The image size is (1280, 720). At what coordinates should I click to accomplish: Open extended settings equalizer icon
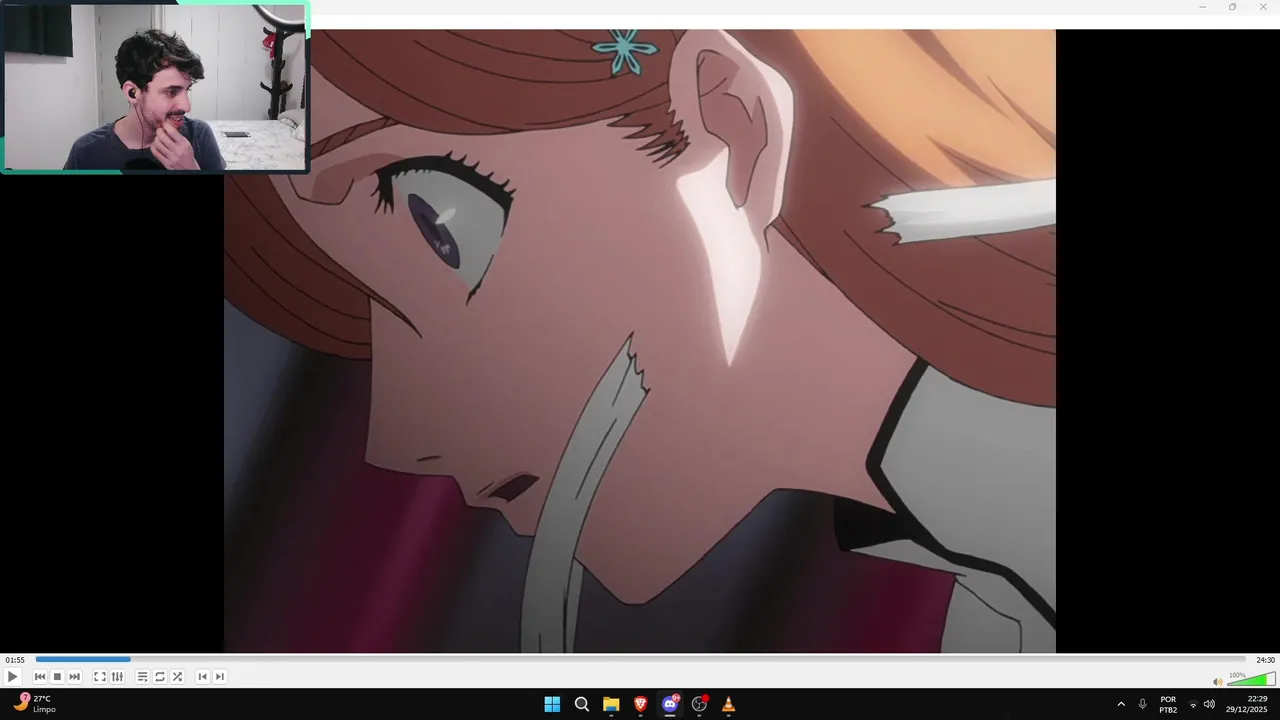click(x=117, y=677)
